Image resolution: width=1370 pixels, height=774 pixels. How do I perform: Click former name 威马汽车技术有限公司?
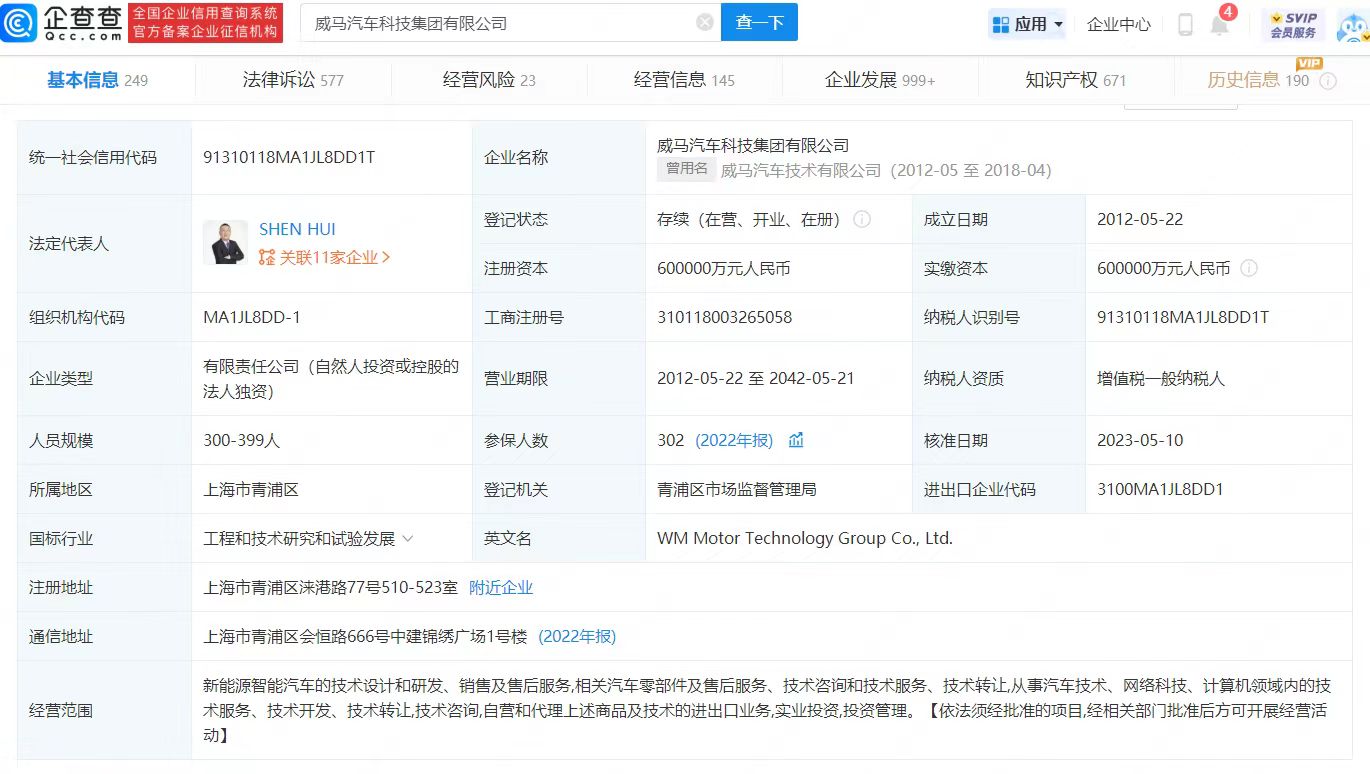(x=801, y=170)
